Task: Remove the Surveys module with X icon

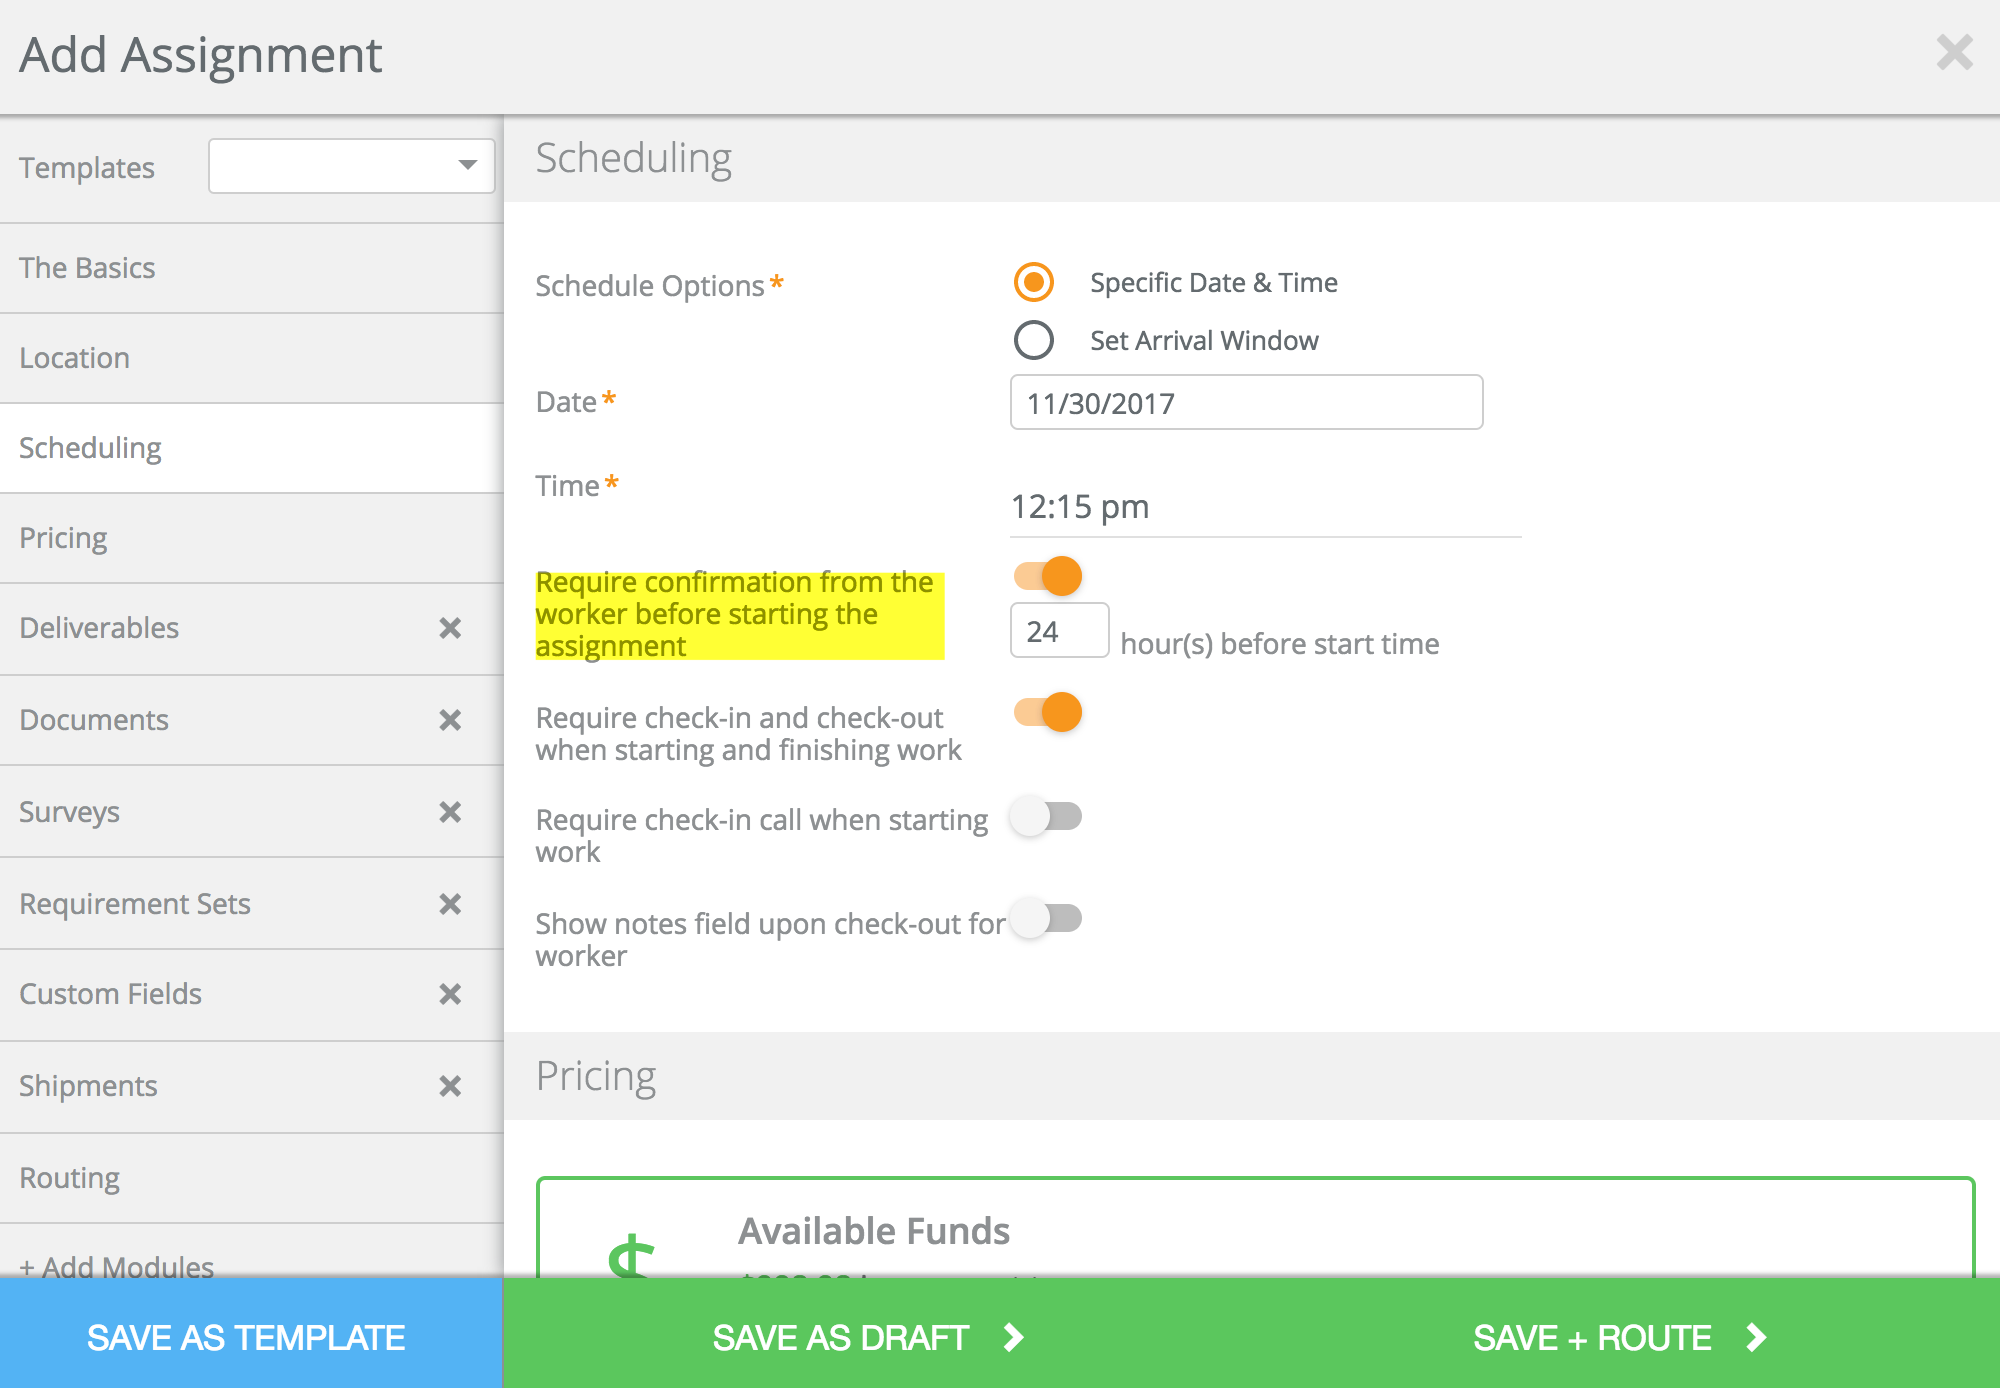Action: click(x=450, y=812)
